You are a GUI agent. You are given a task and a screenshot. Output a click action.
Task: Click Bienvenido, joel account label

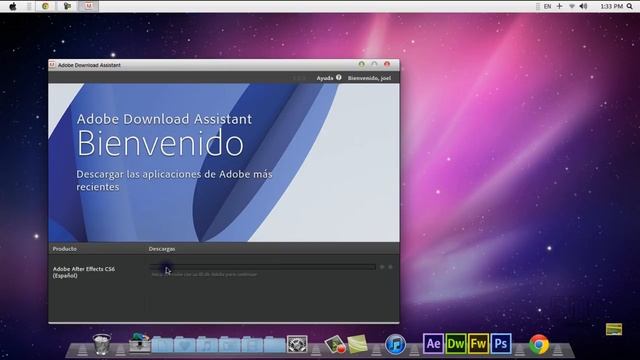[x=369, y=78]
